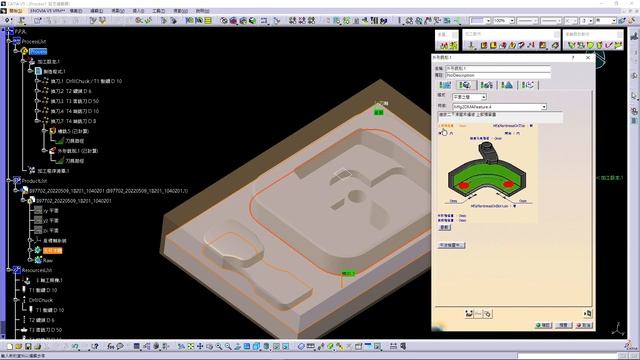Click the bottom-right expand icon in dialog
Image resolution: width=640 pixels, height=360 pixels.
[x=588, y=313]
